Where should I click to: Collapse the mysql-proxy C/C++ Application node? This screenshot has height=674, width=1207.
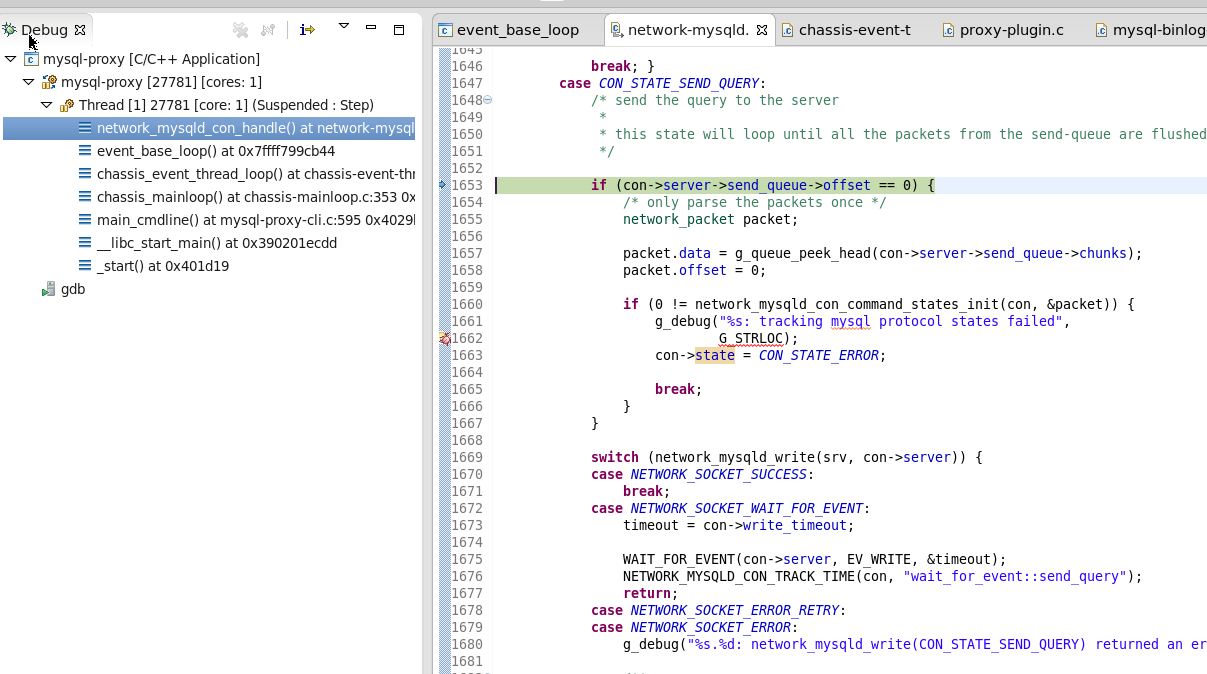(11, 59)
